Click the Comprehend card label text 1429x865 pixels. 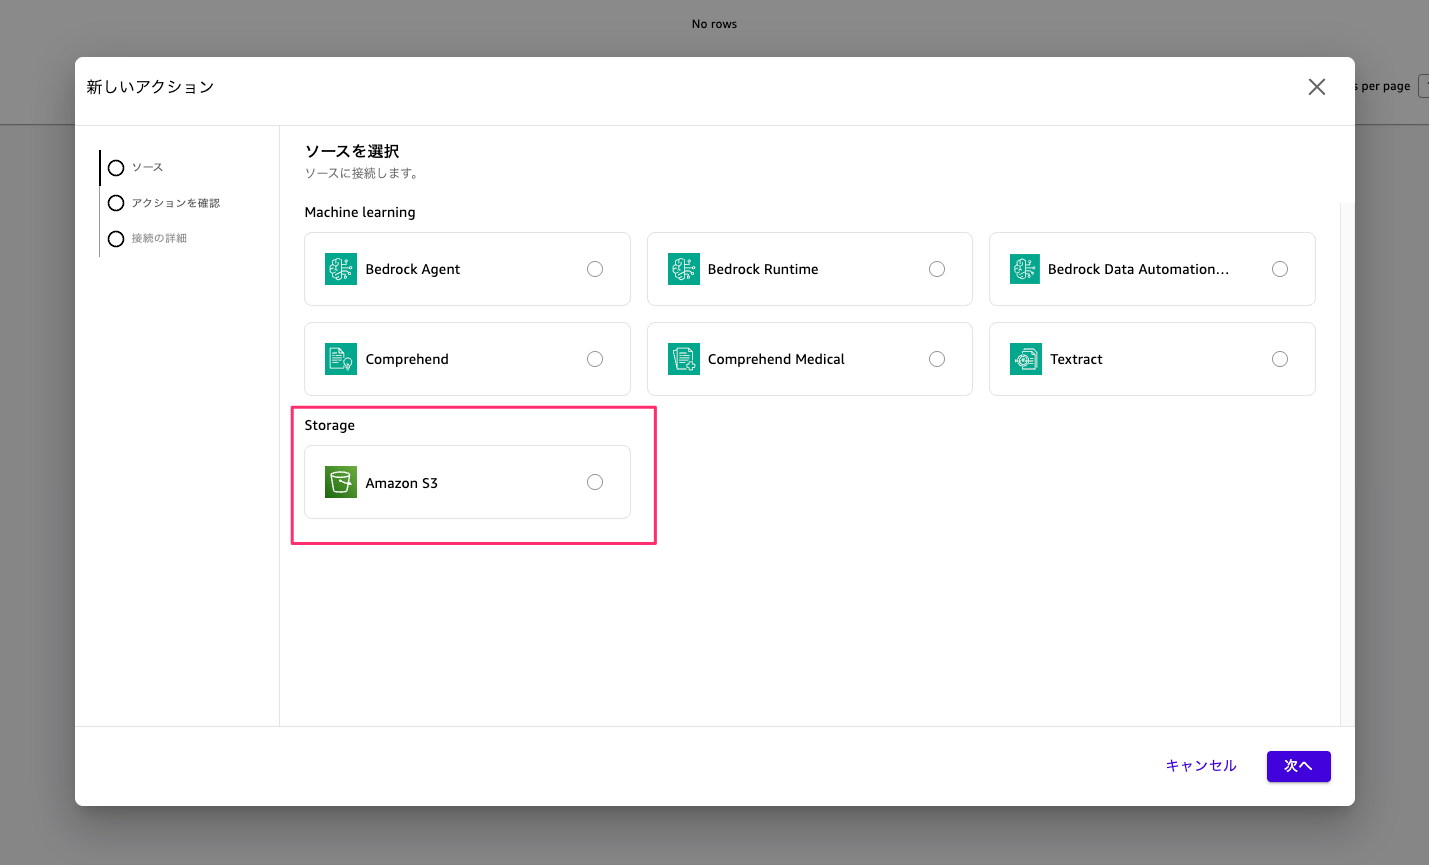tap(407, 359)
